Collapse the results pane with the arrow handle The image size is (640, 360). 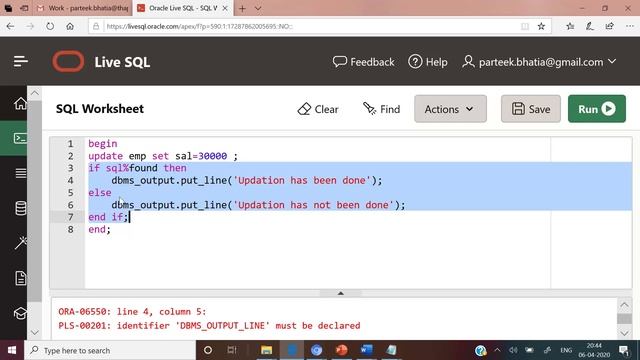pos(340,293)
